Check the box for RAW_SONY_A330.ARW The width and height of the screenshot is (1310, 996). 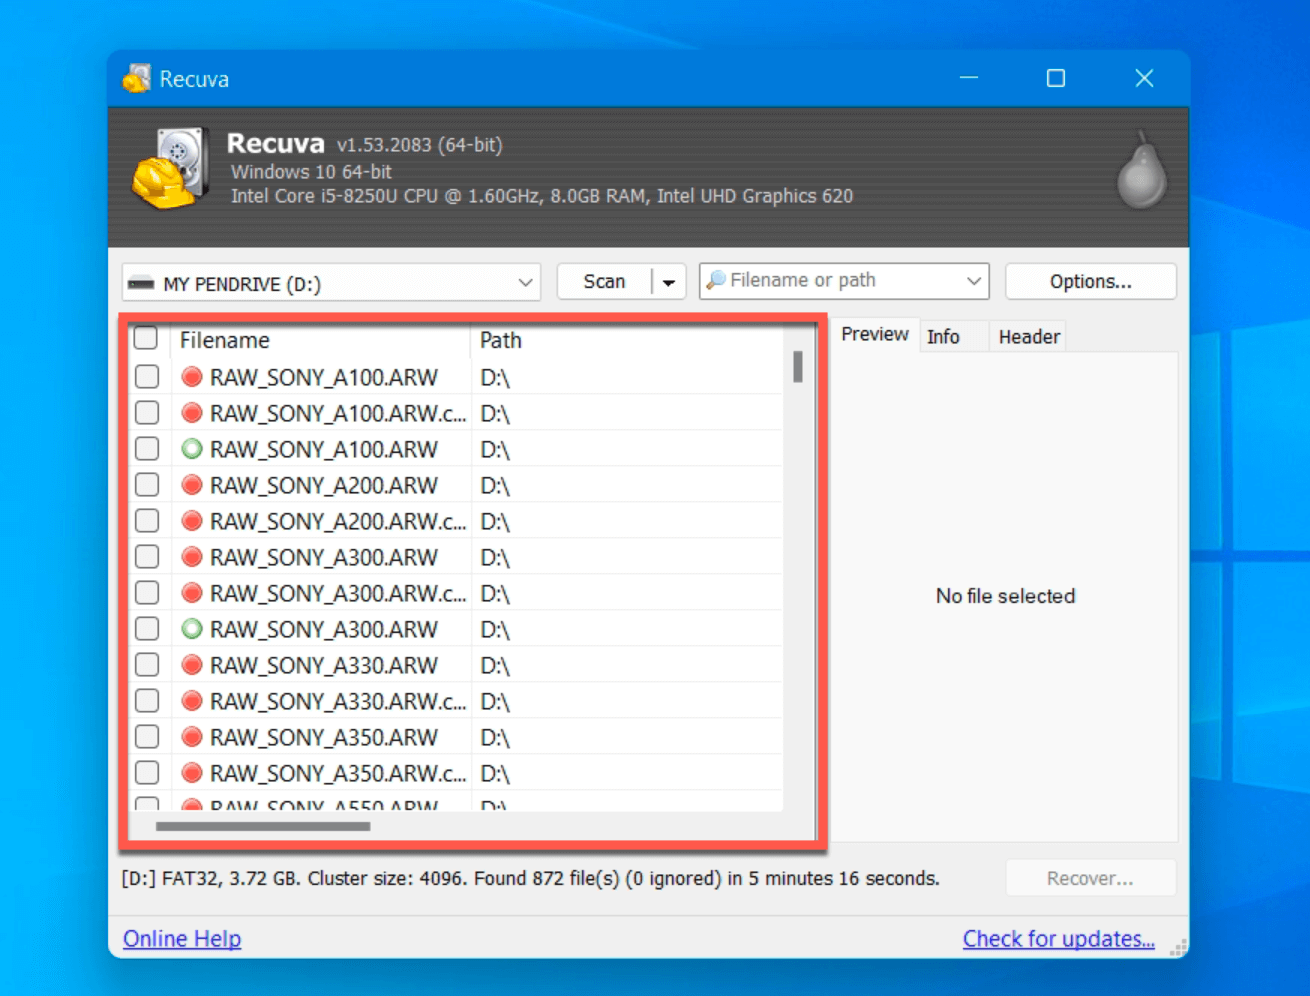[x=147, y=665]
